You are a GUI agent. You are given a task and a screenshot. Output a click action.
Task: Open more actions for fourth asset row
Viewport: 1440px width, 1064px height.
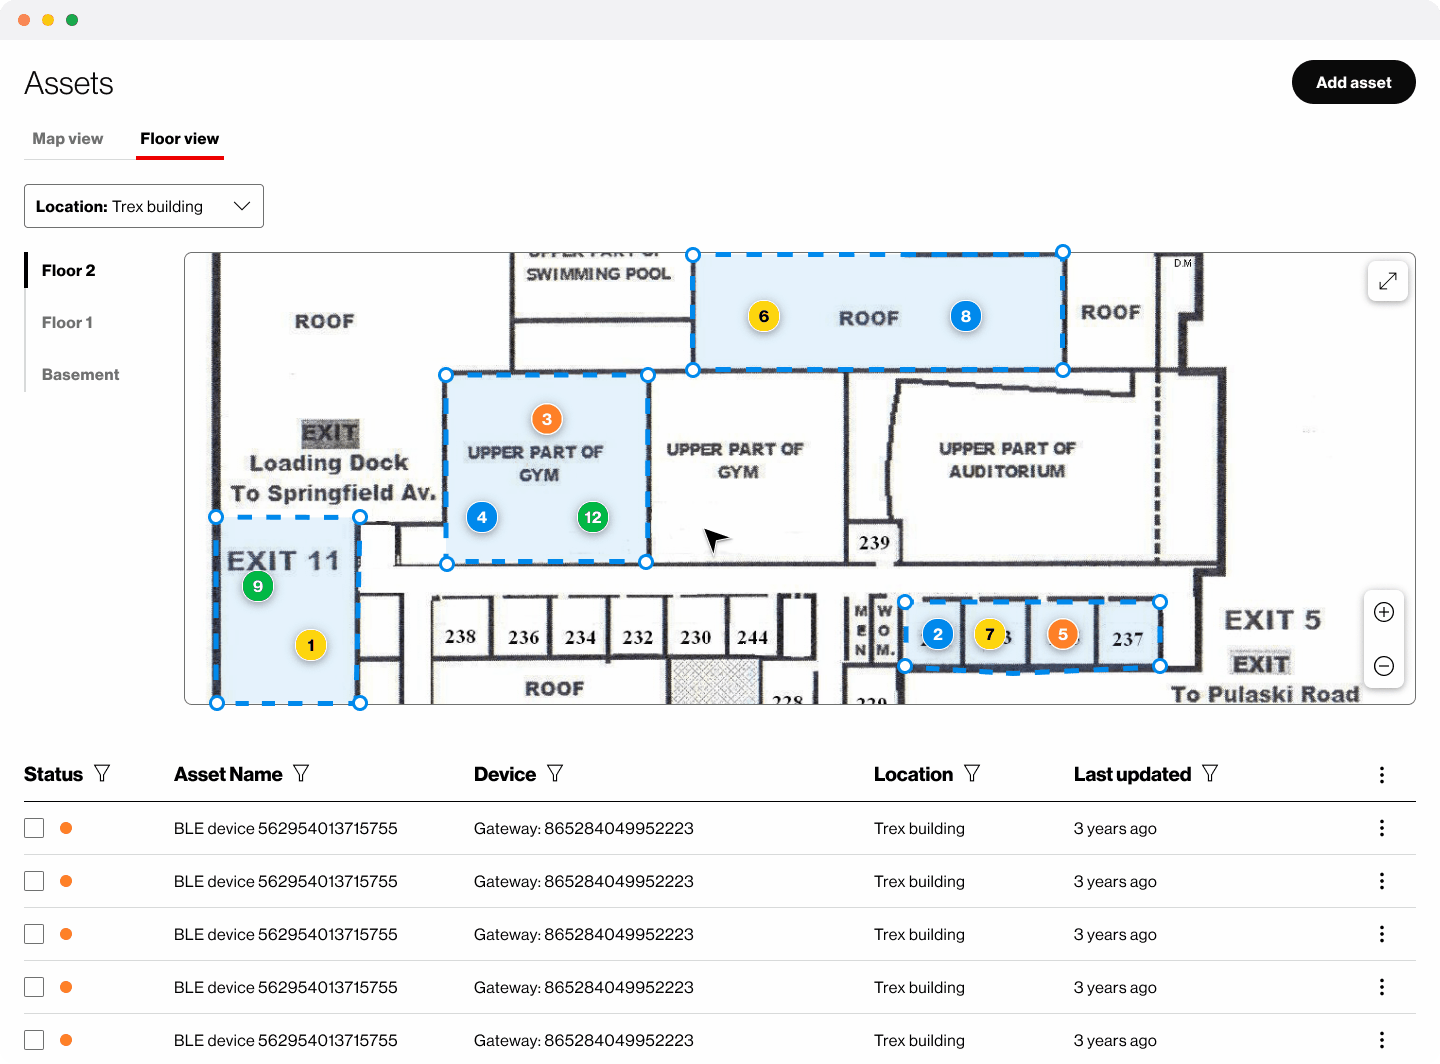(x=1381, y=987)
